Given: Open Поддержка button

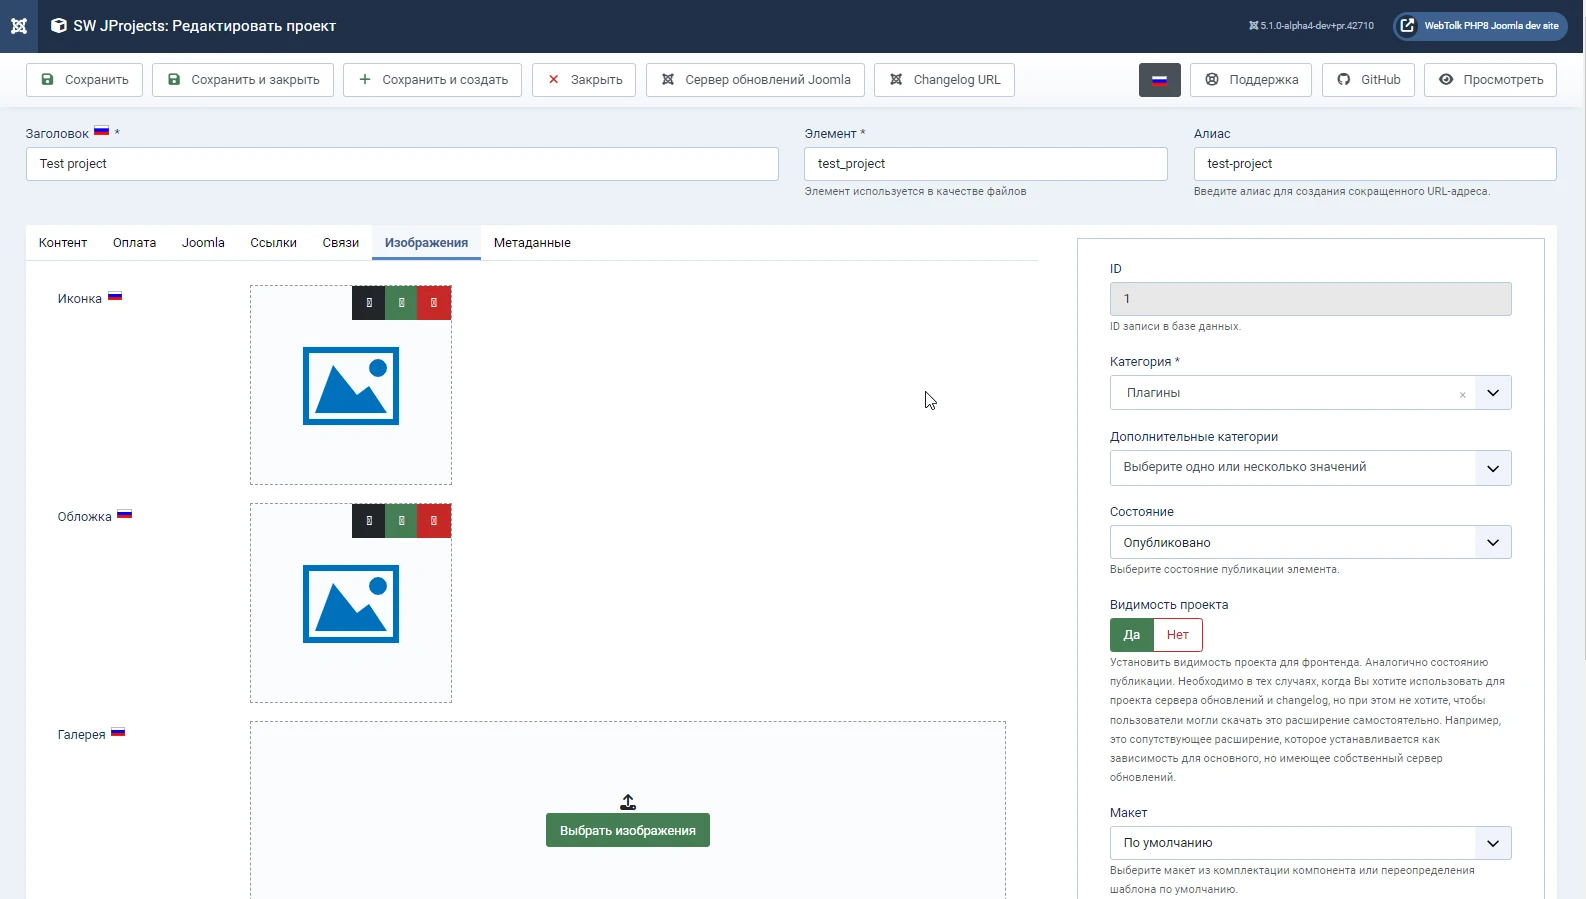Looking at the screenshot, I should point(1251,80).
